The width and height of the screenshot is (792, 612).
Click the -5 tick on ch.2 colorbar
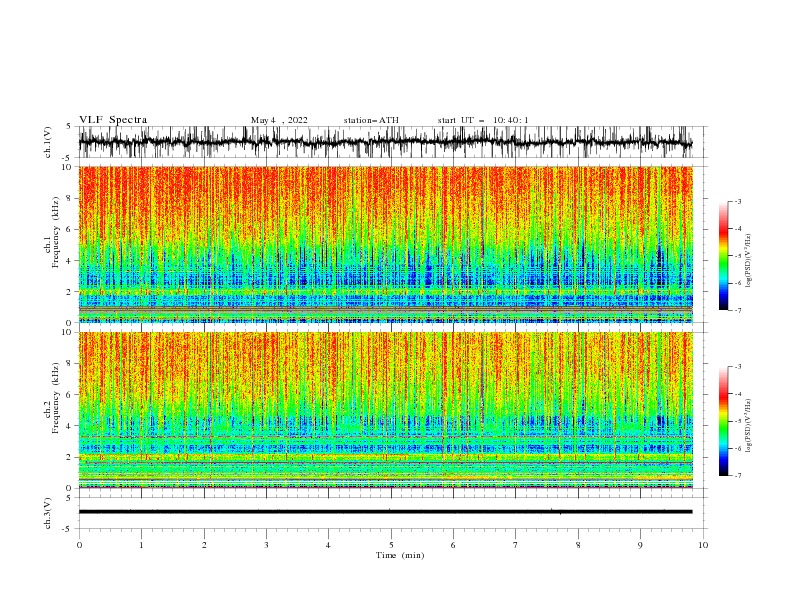point(738,421)
